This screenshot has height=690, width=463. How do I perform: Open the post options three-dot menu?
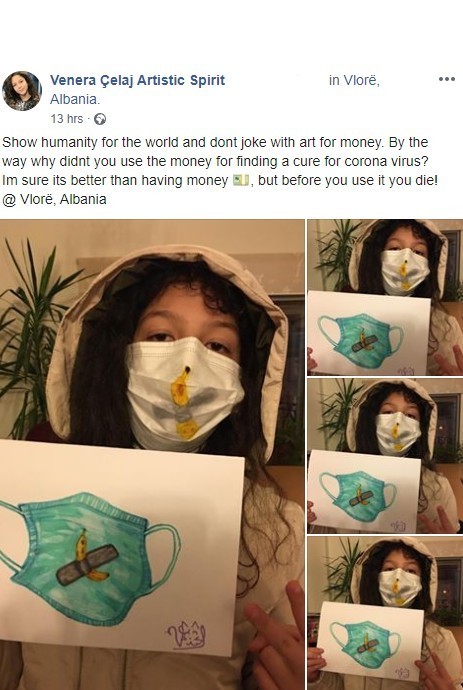[x=446, y=79]
